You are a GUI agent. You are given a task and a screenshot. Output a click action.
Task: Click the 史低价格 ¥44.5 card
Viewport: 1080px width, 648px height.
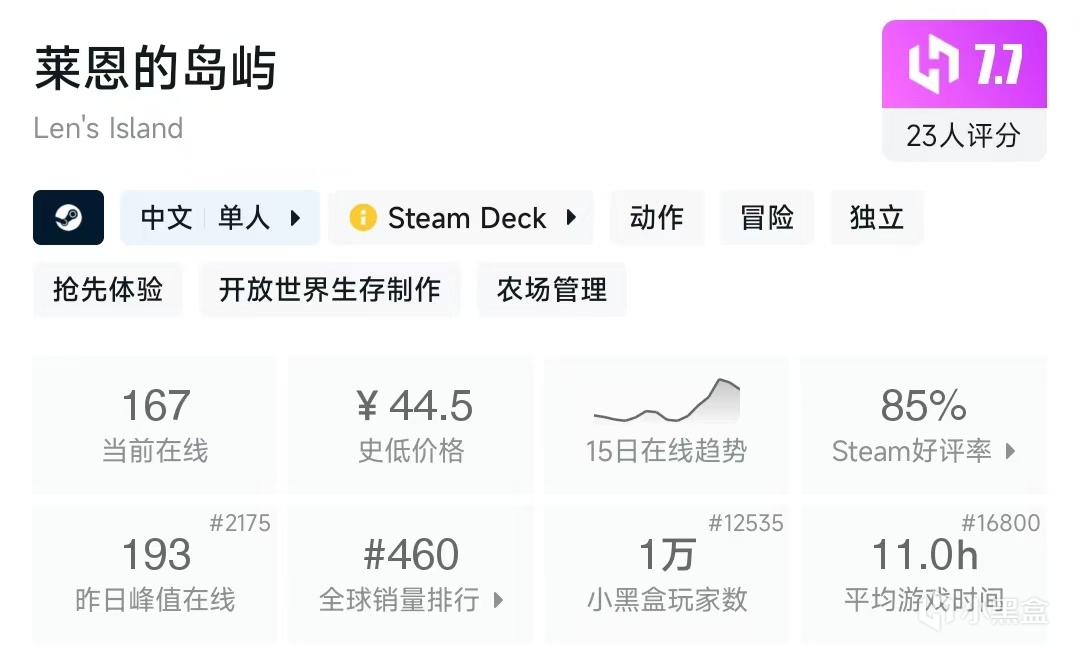411,424
